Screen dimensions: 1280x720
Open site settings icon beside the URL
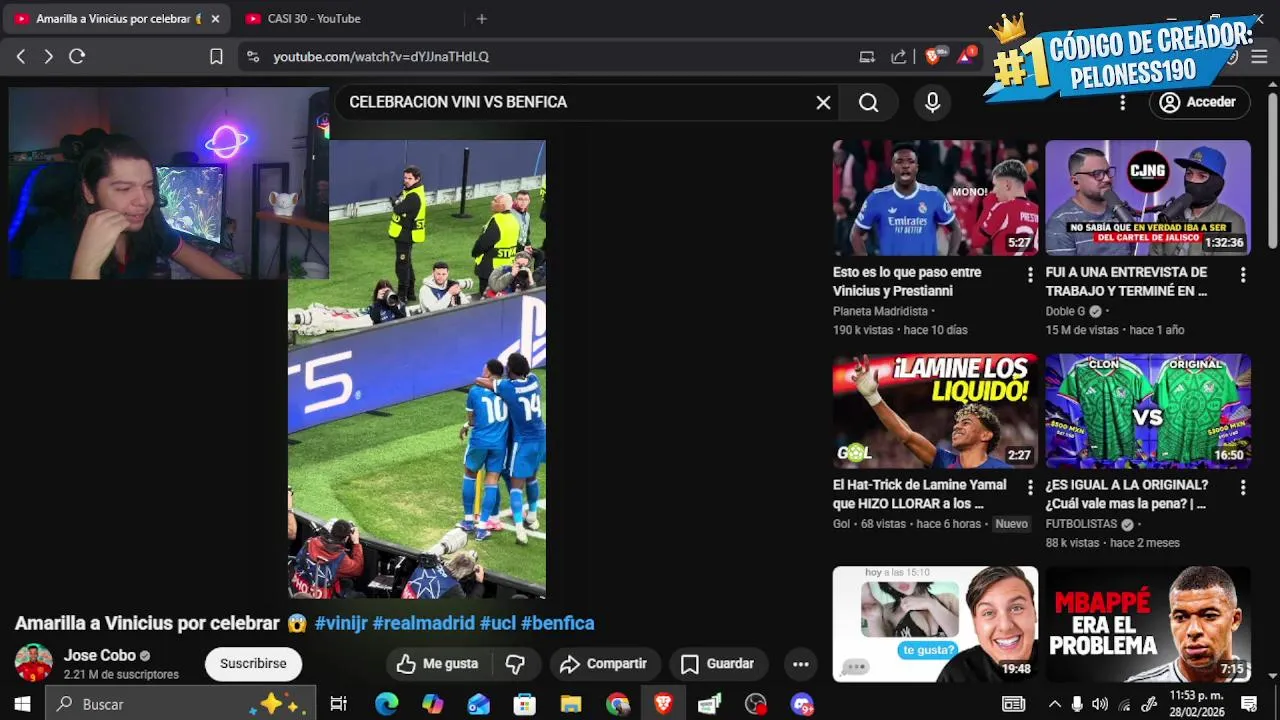point(252,57)
